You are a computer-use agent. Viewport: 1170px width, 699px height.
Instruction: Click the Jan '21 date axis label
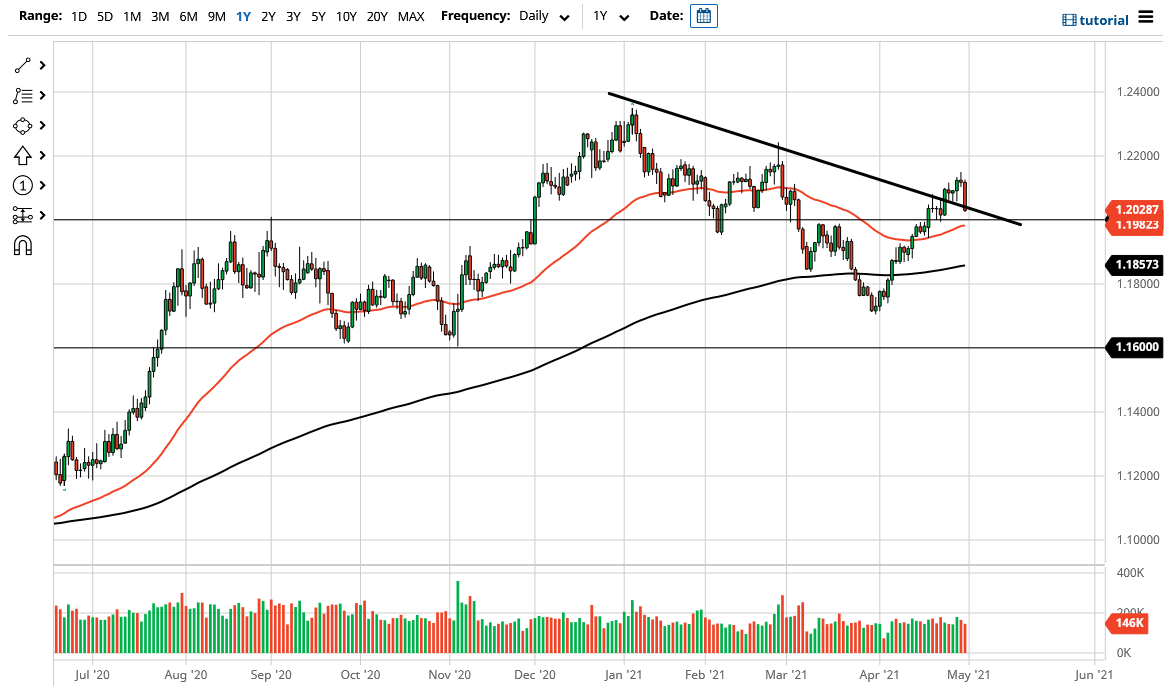click(x=624, y=674)
